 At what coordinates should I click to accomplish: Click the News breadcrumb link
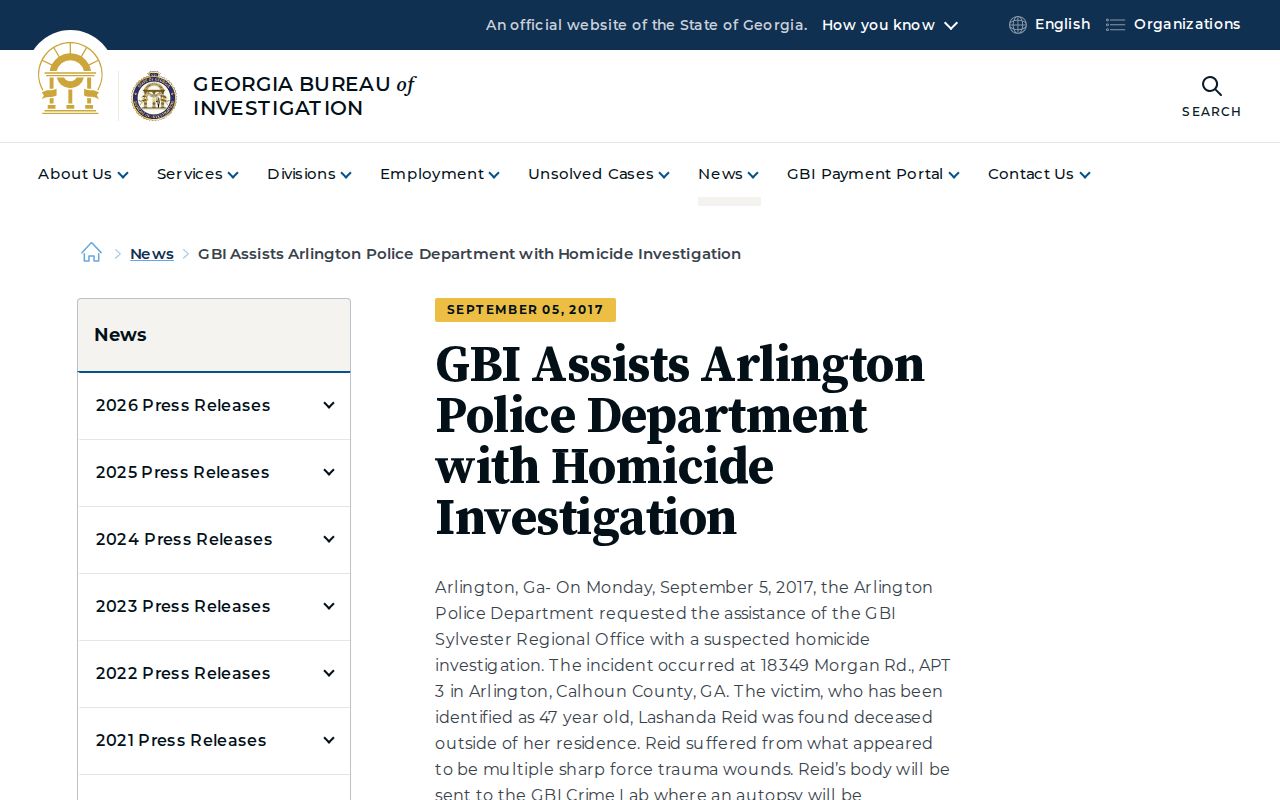(x=152, y=254)
